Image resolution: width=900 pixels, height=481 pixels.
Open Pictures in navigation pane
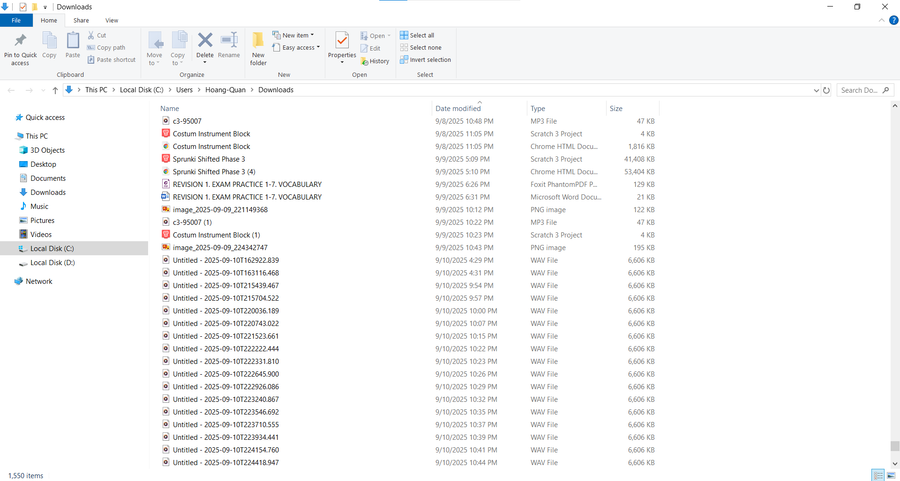coord(42,220)
